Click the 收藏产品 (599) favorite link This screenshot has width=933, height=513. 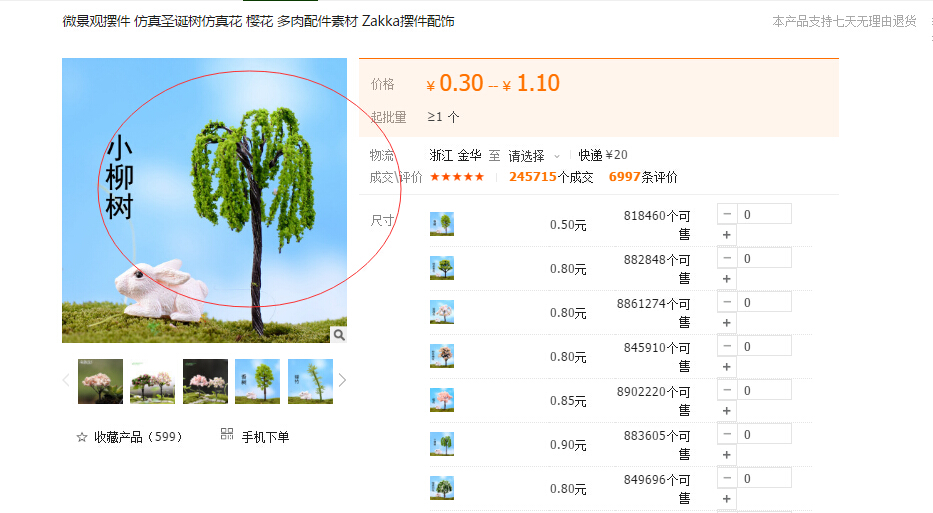pyautogui.click(x=137, y=437)
